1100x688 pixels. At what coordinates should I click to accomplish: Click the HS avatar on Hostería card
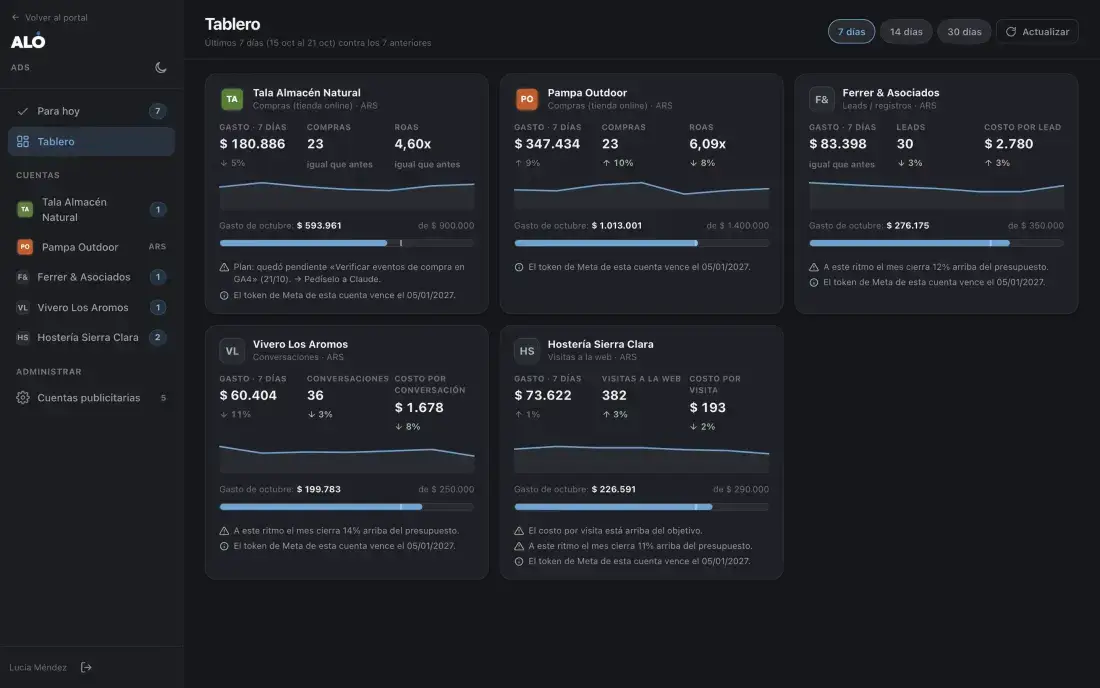527,351
